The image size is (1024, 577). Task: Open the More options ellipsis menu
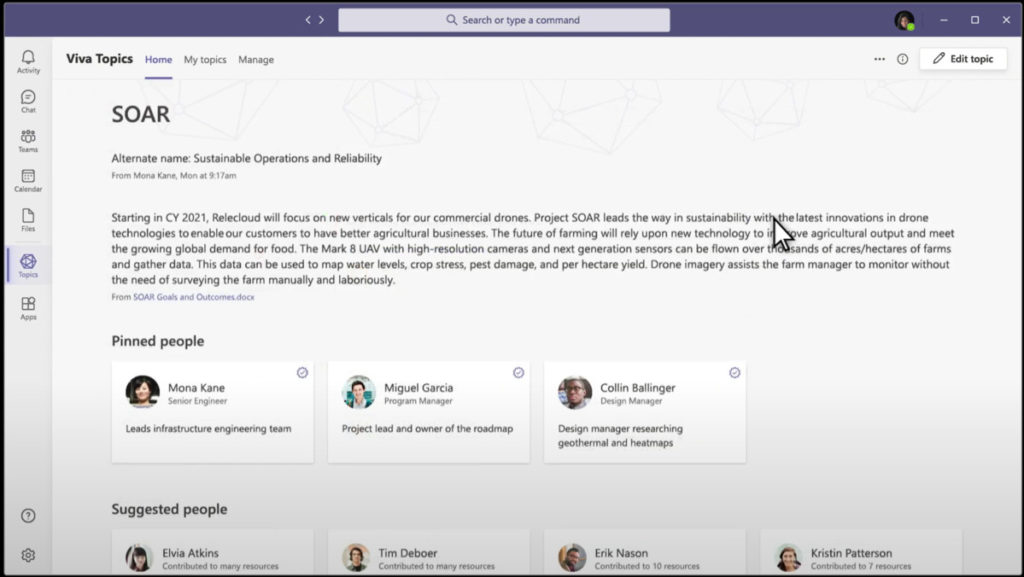pyautogui.click(x=880, y=59)
